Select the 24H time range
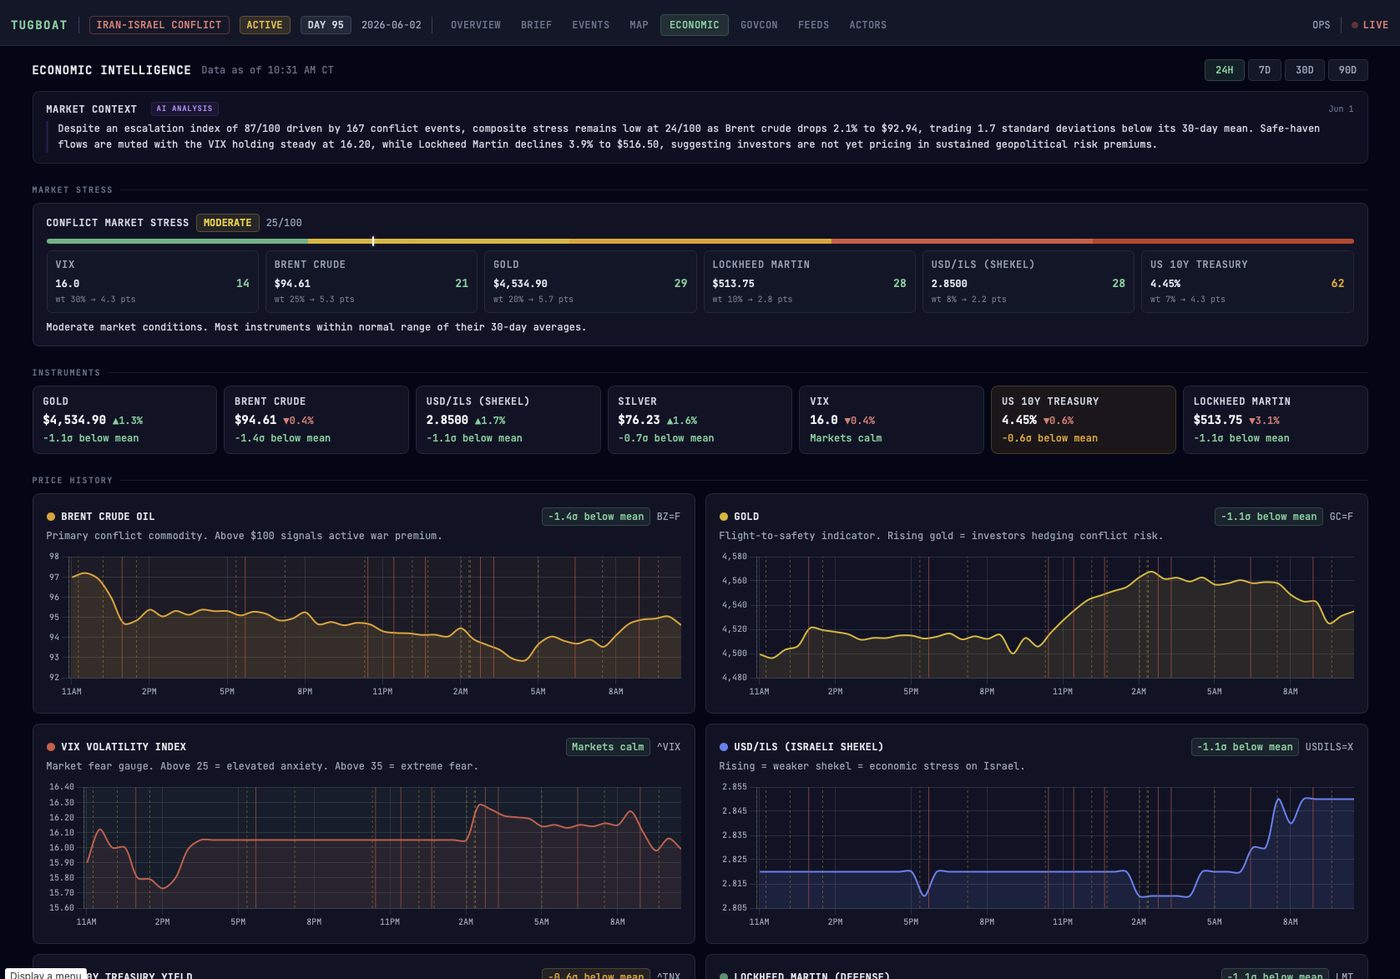Viewport: 1400px width, 979px height. 1224,70
